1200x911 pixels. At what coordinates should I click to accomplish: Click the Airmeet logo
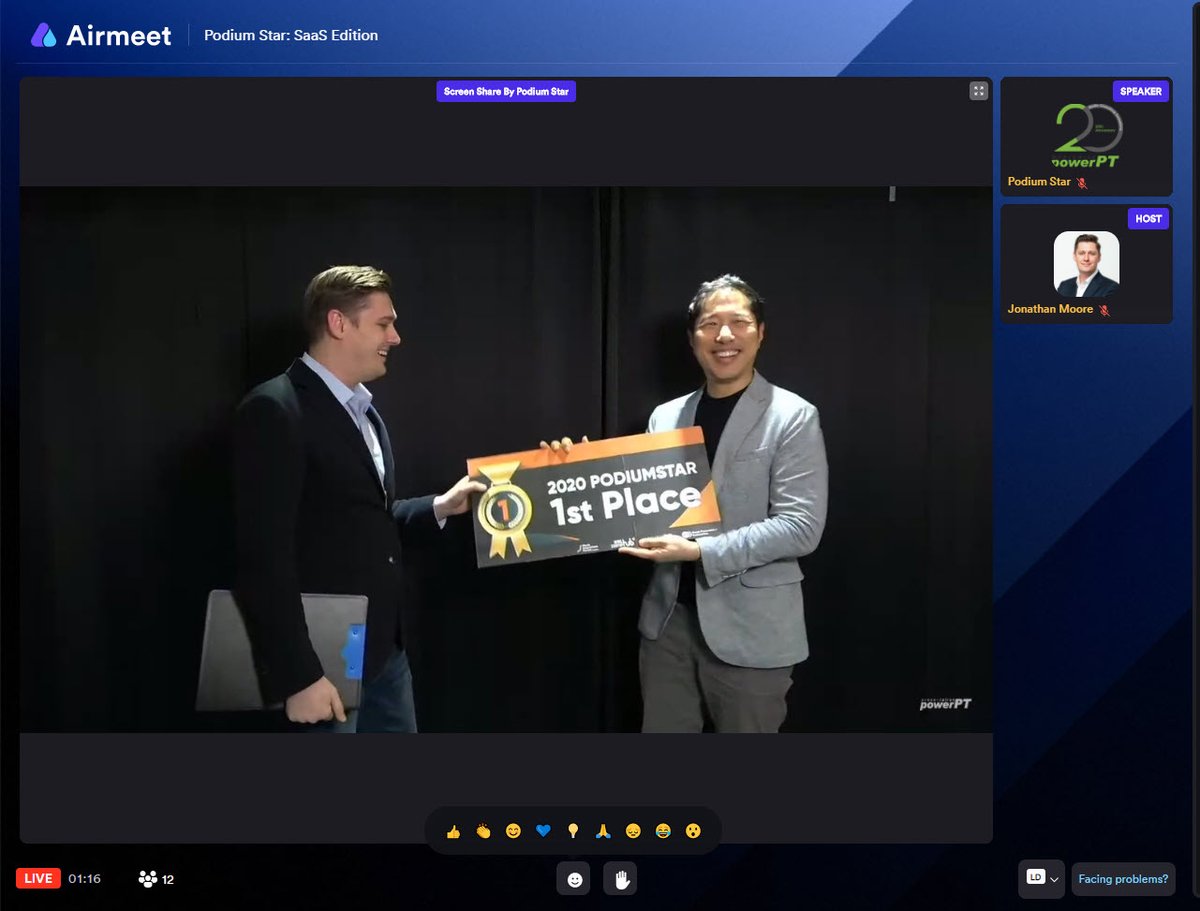pos(101,35)
